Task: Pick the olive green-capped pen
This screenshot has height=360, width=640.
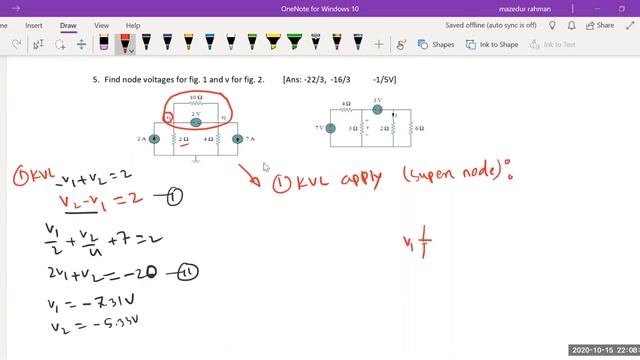Action: tap(252, 42)
